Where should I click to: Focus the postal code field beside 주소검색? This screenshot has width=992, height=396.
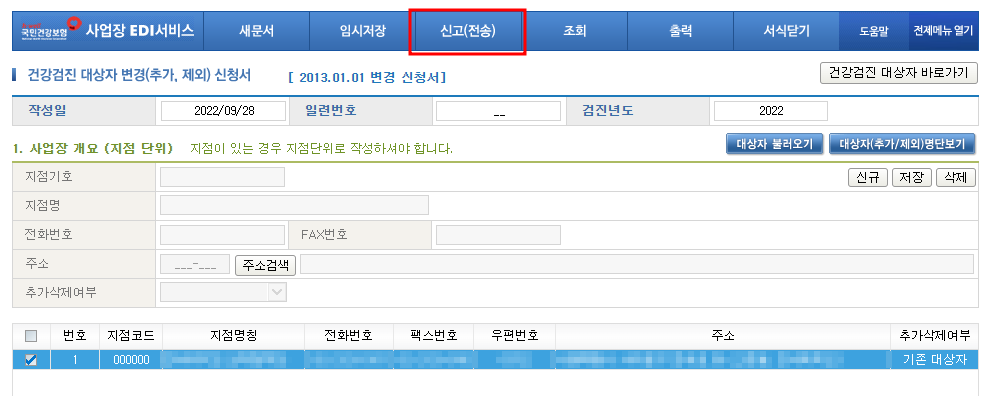[195, 264]
